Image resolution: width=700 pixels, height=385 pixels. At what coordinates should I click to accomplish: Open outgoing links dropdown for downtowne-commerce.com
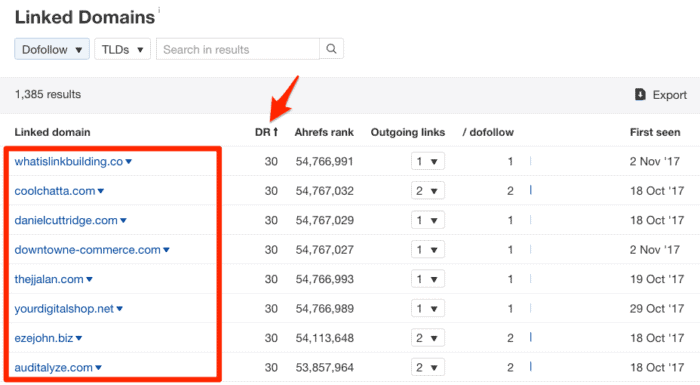tap(428, 250)
